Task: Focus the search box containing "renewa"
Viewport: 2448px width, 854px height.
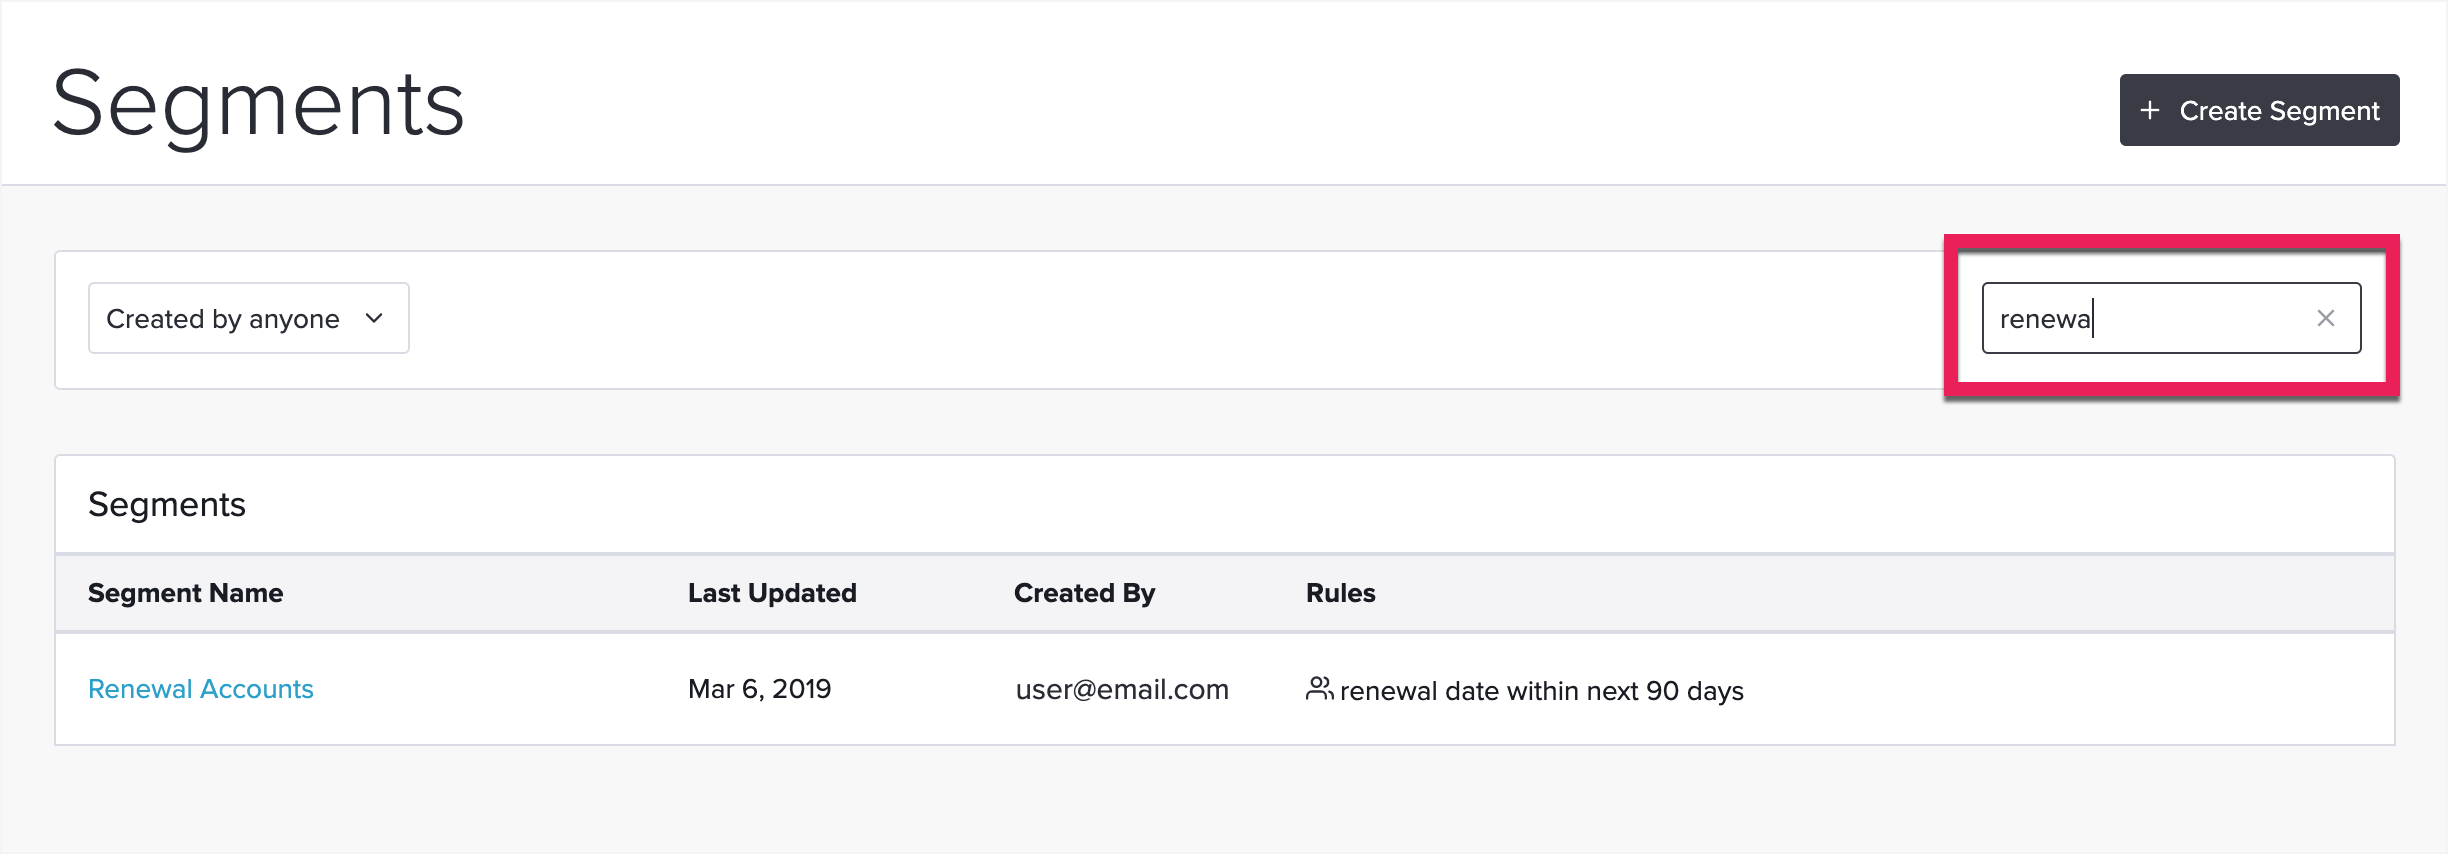Action: (x=2171, y=318)
